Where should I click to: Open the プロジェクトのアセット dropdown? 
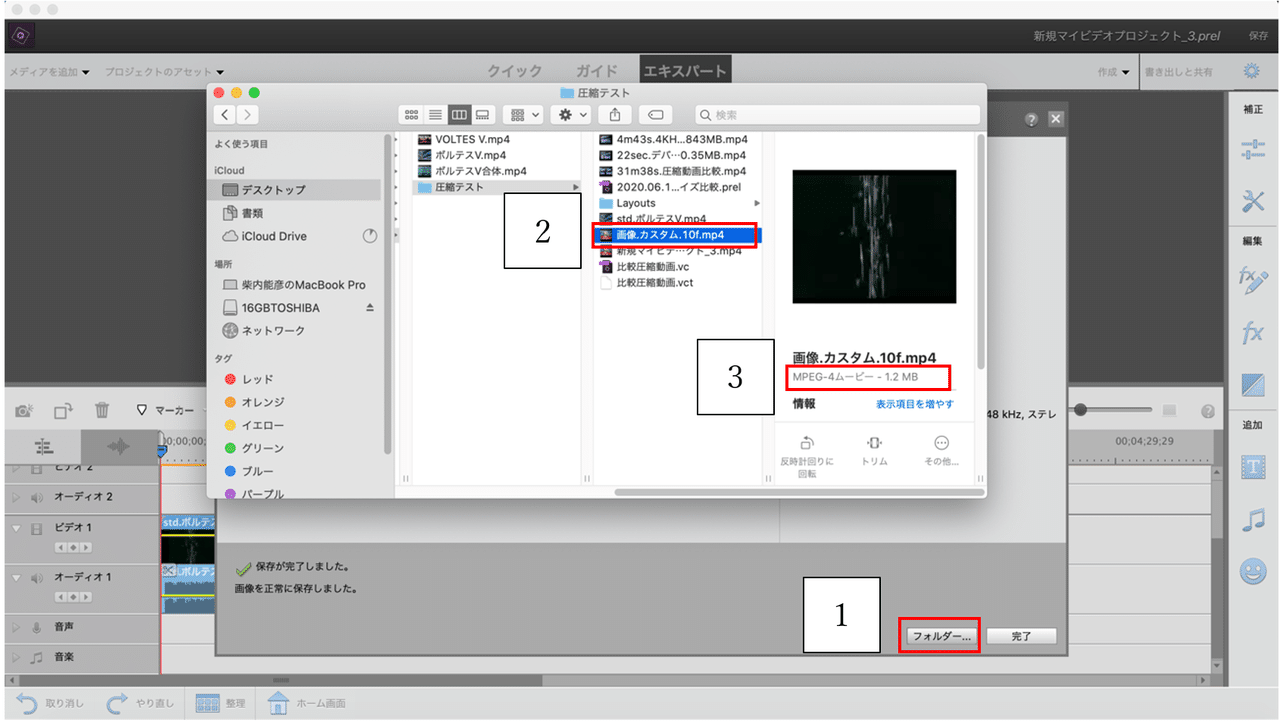tap(164, 72)
